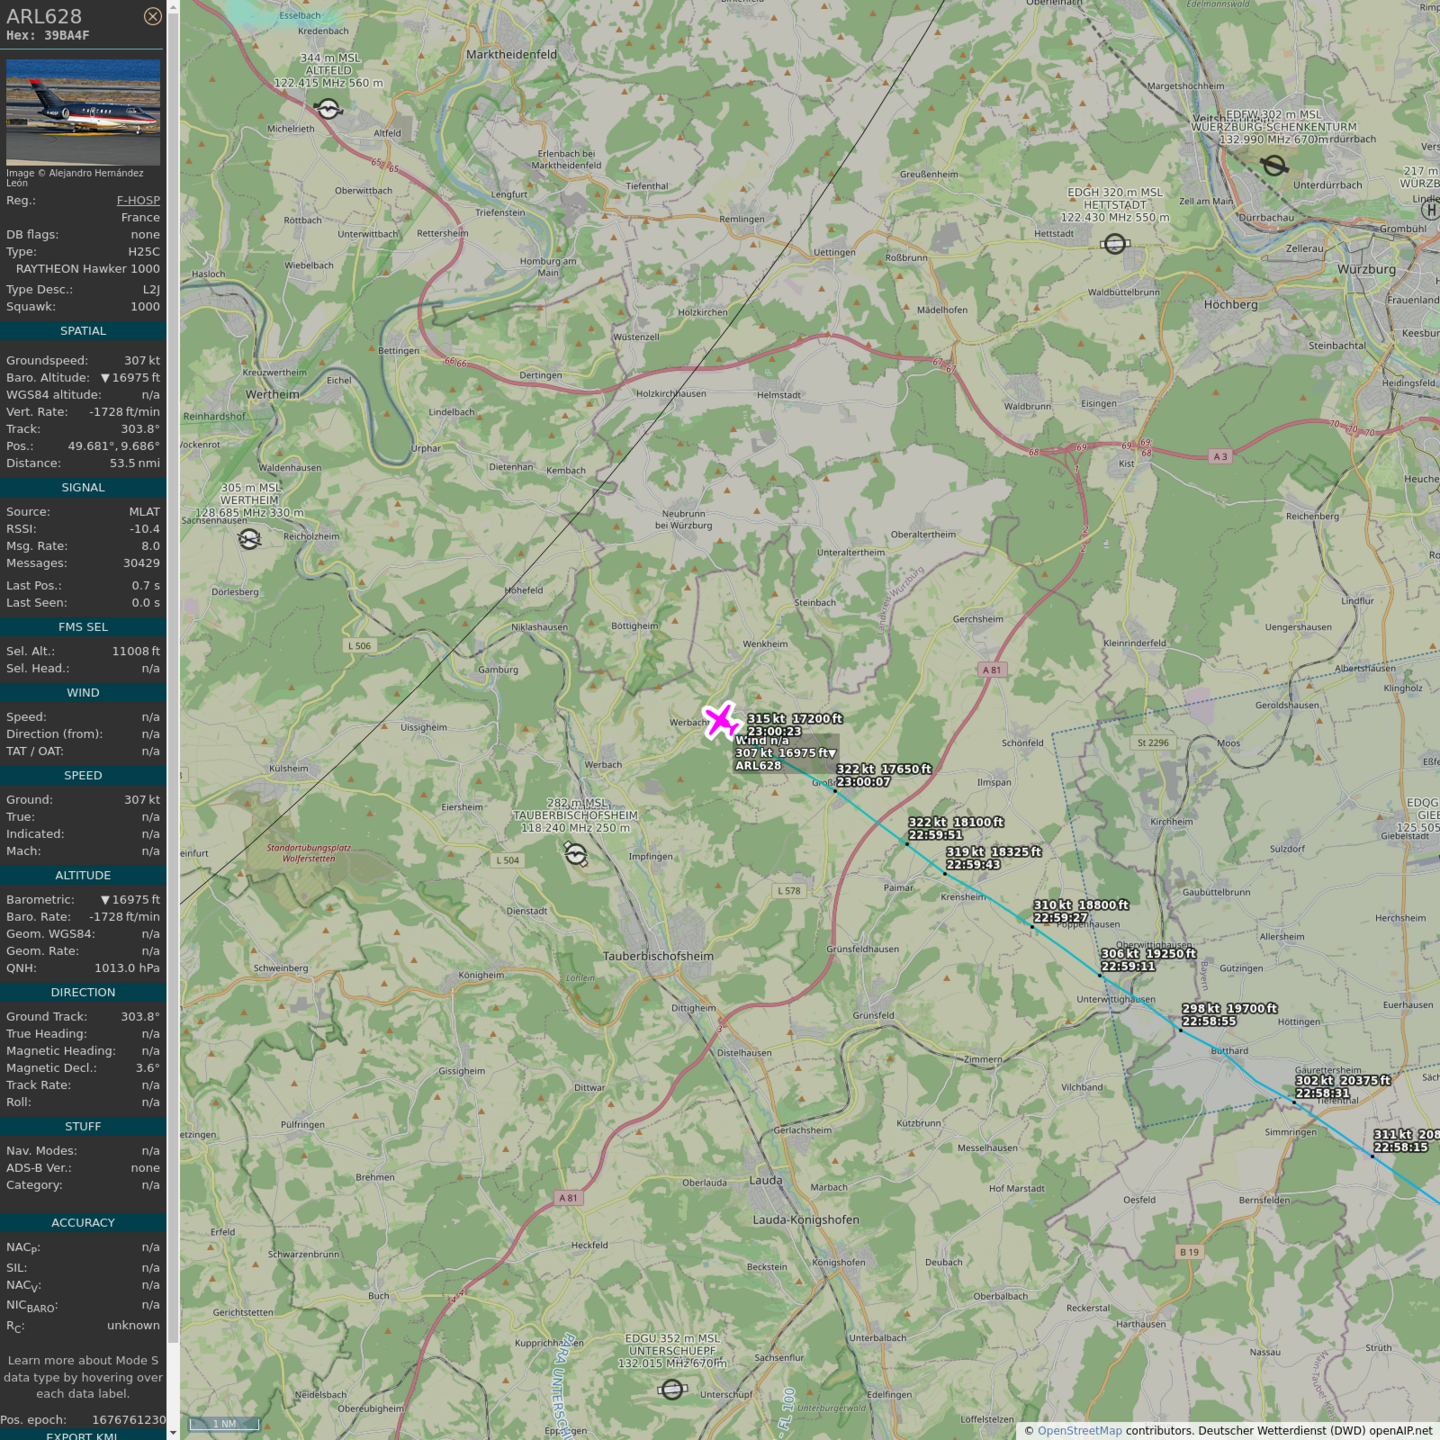Click the Export KML button

pos(83,1435)
